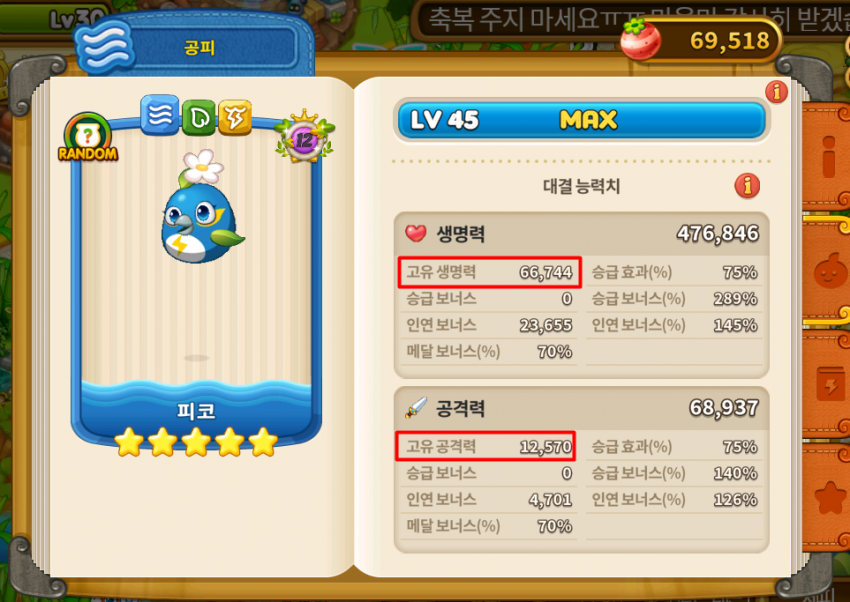850x602 pixels.
Task: Click the 공피 title banner
Action: 200,48
